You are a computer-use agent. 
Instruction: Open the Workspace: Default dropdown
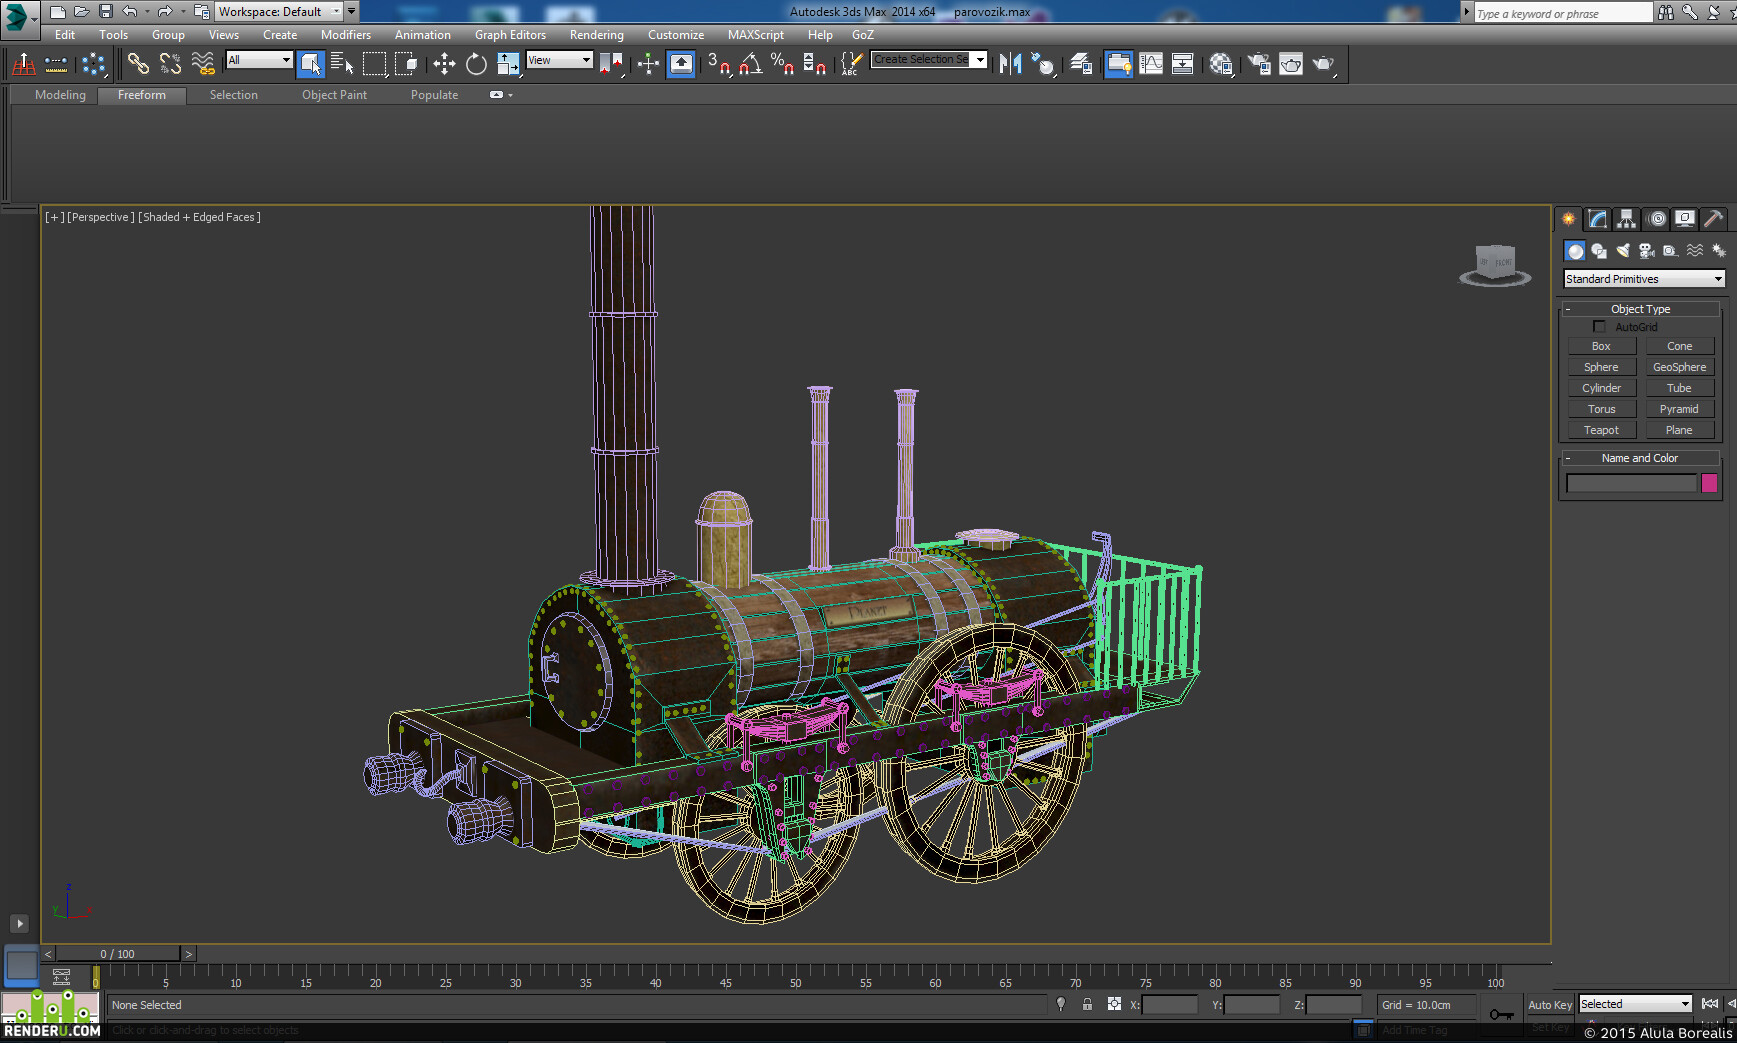click(x=280, y=12)
